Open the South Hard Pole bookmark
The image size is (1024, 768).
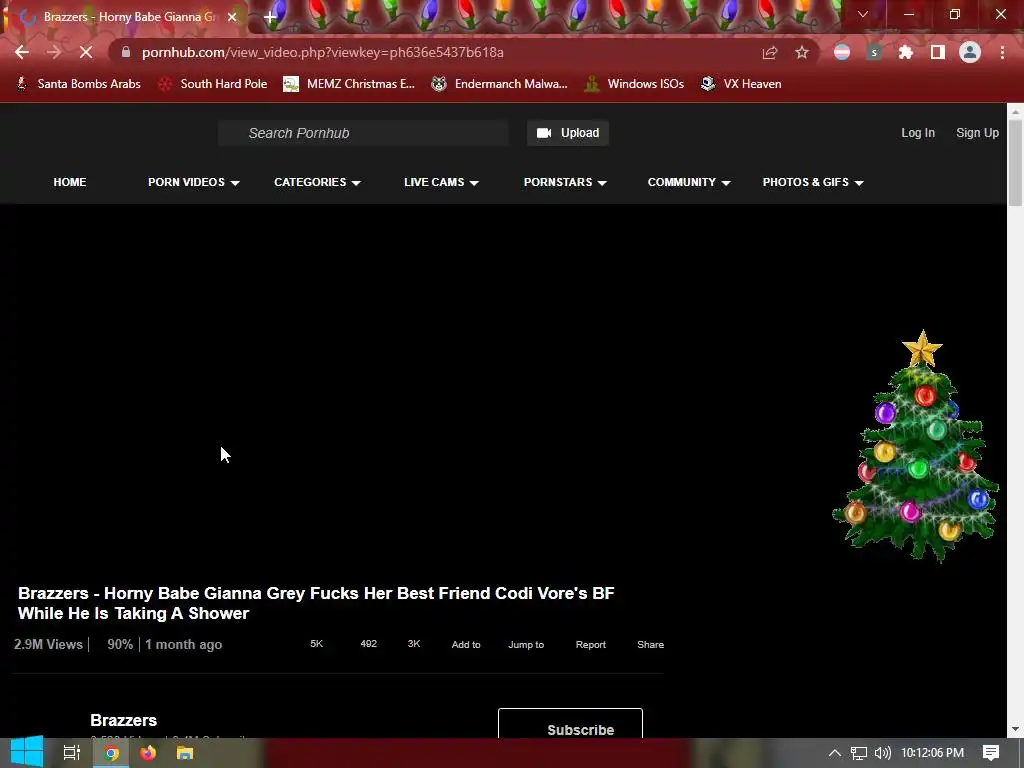pyautogui.click(x=213, y=84)
